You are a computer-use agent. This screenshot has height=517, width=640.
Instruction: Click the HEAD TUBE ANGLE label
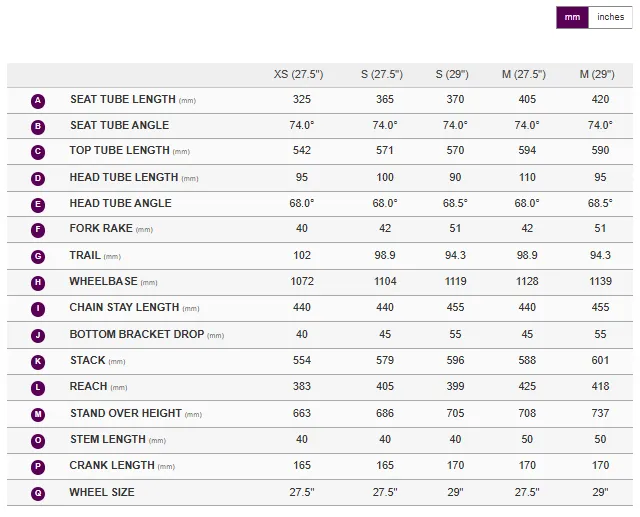tap(120, 203)
